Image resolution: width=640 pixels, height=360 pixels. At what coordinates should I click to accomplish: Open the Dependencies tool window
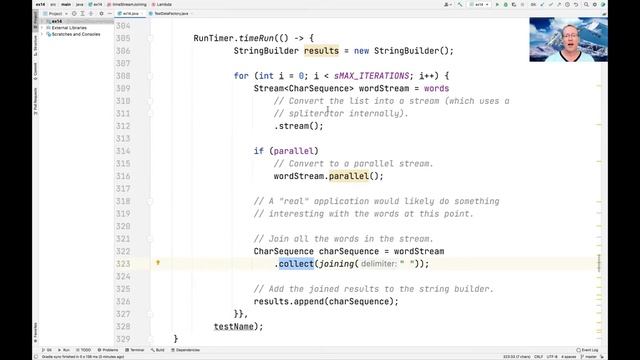[x=185, y=350]
